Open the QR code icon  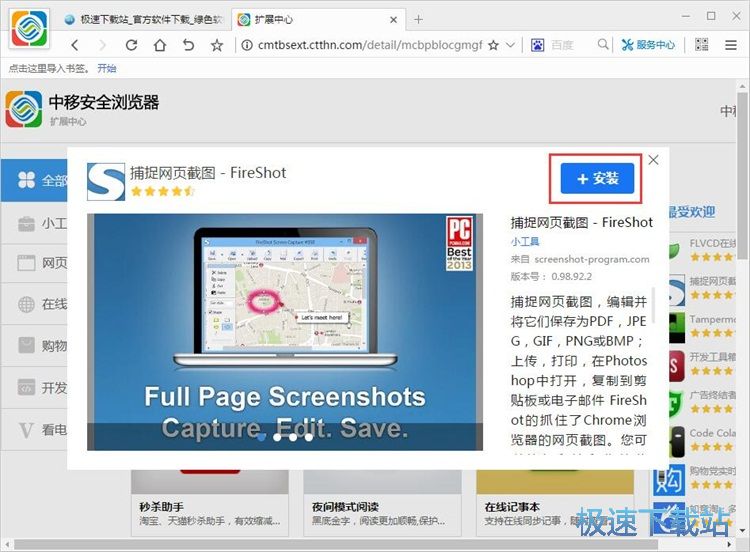click(702, 45)
